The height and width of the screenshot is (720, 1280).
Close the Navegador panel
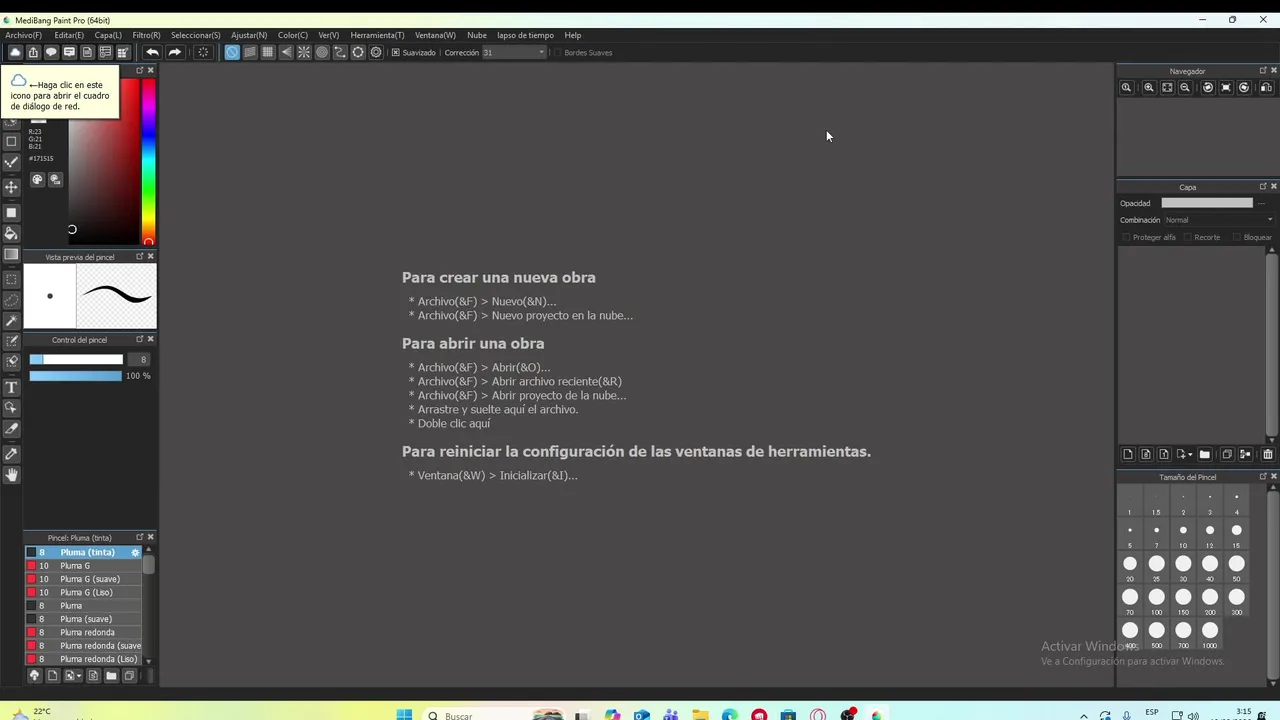[1273, 71]
